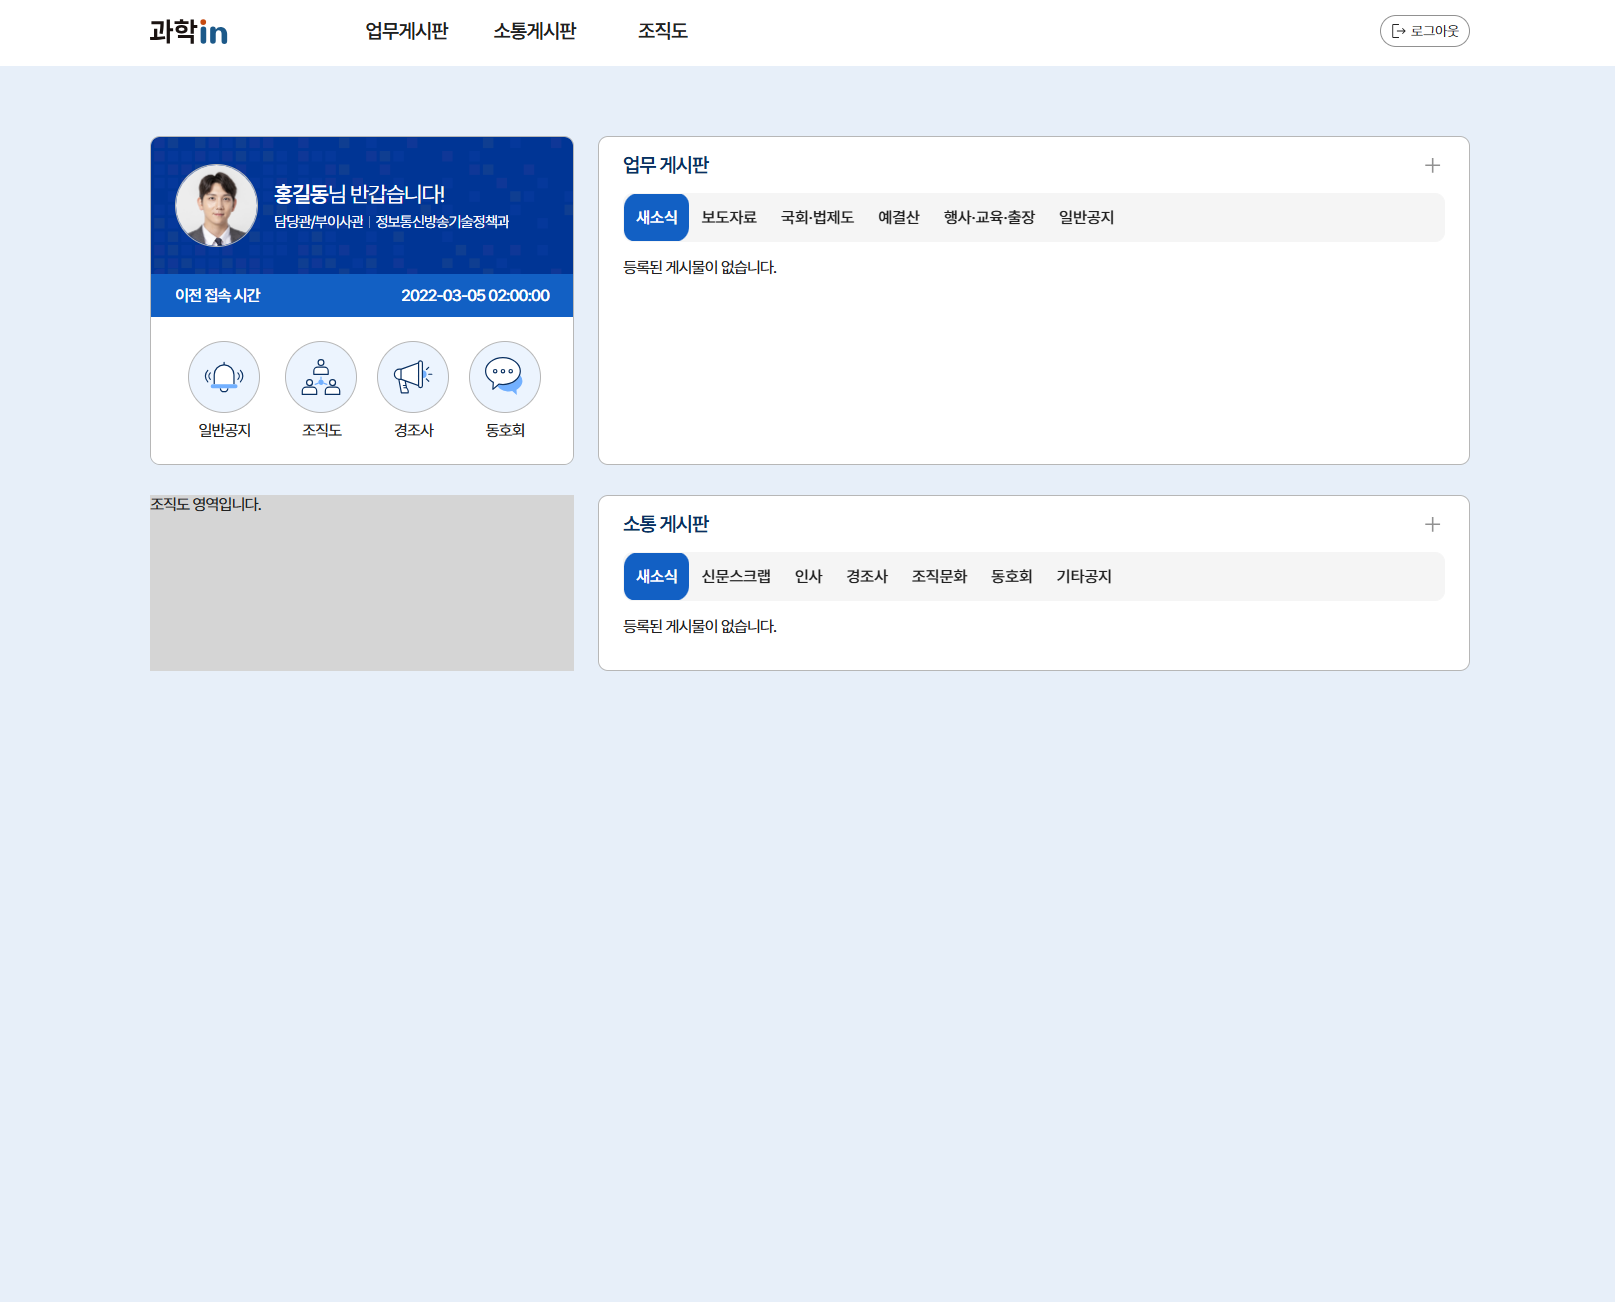The height and width of the screenshot is (1302, 1615).
Task: Switch to the 인사 tab
Action: click(808, 576)
